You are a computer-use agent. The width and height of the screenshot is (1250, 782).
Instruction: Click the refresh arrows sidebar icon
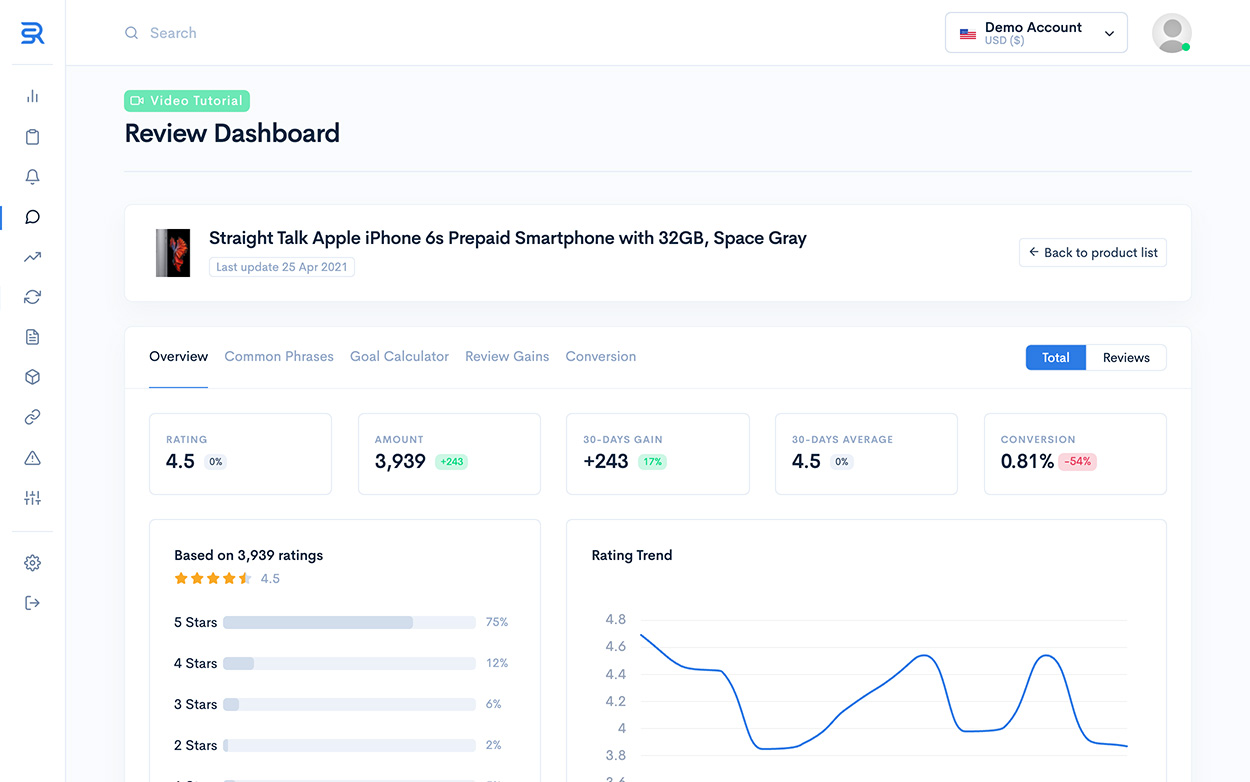[33, 297]
